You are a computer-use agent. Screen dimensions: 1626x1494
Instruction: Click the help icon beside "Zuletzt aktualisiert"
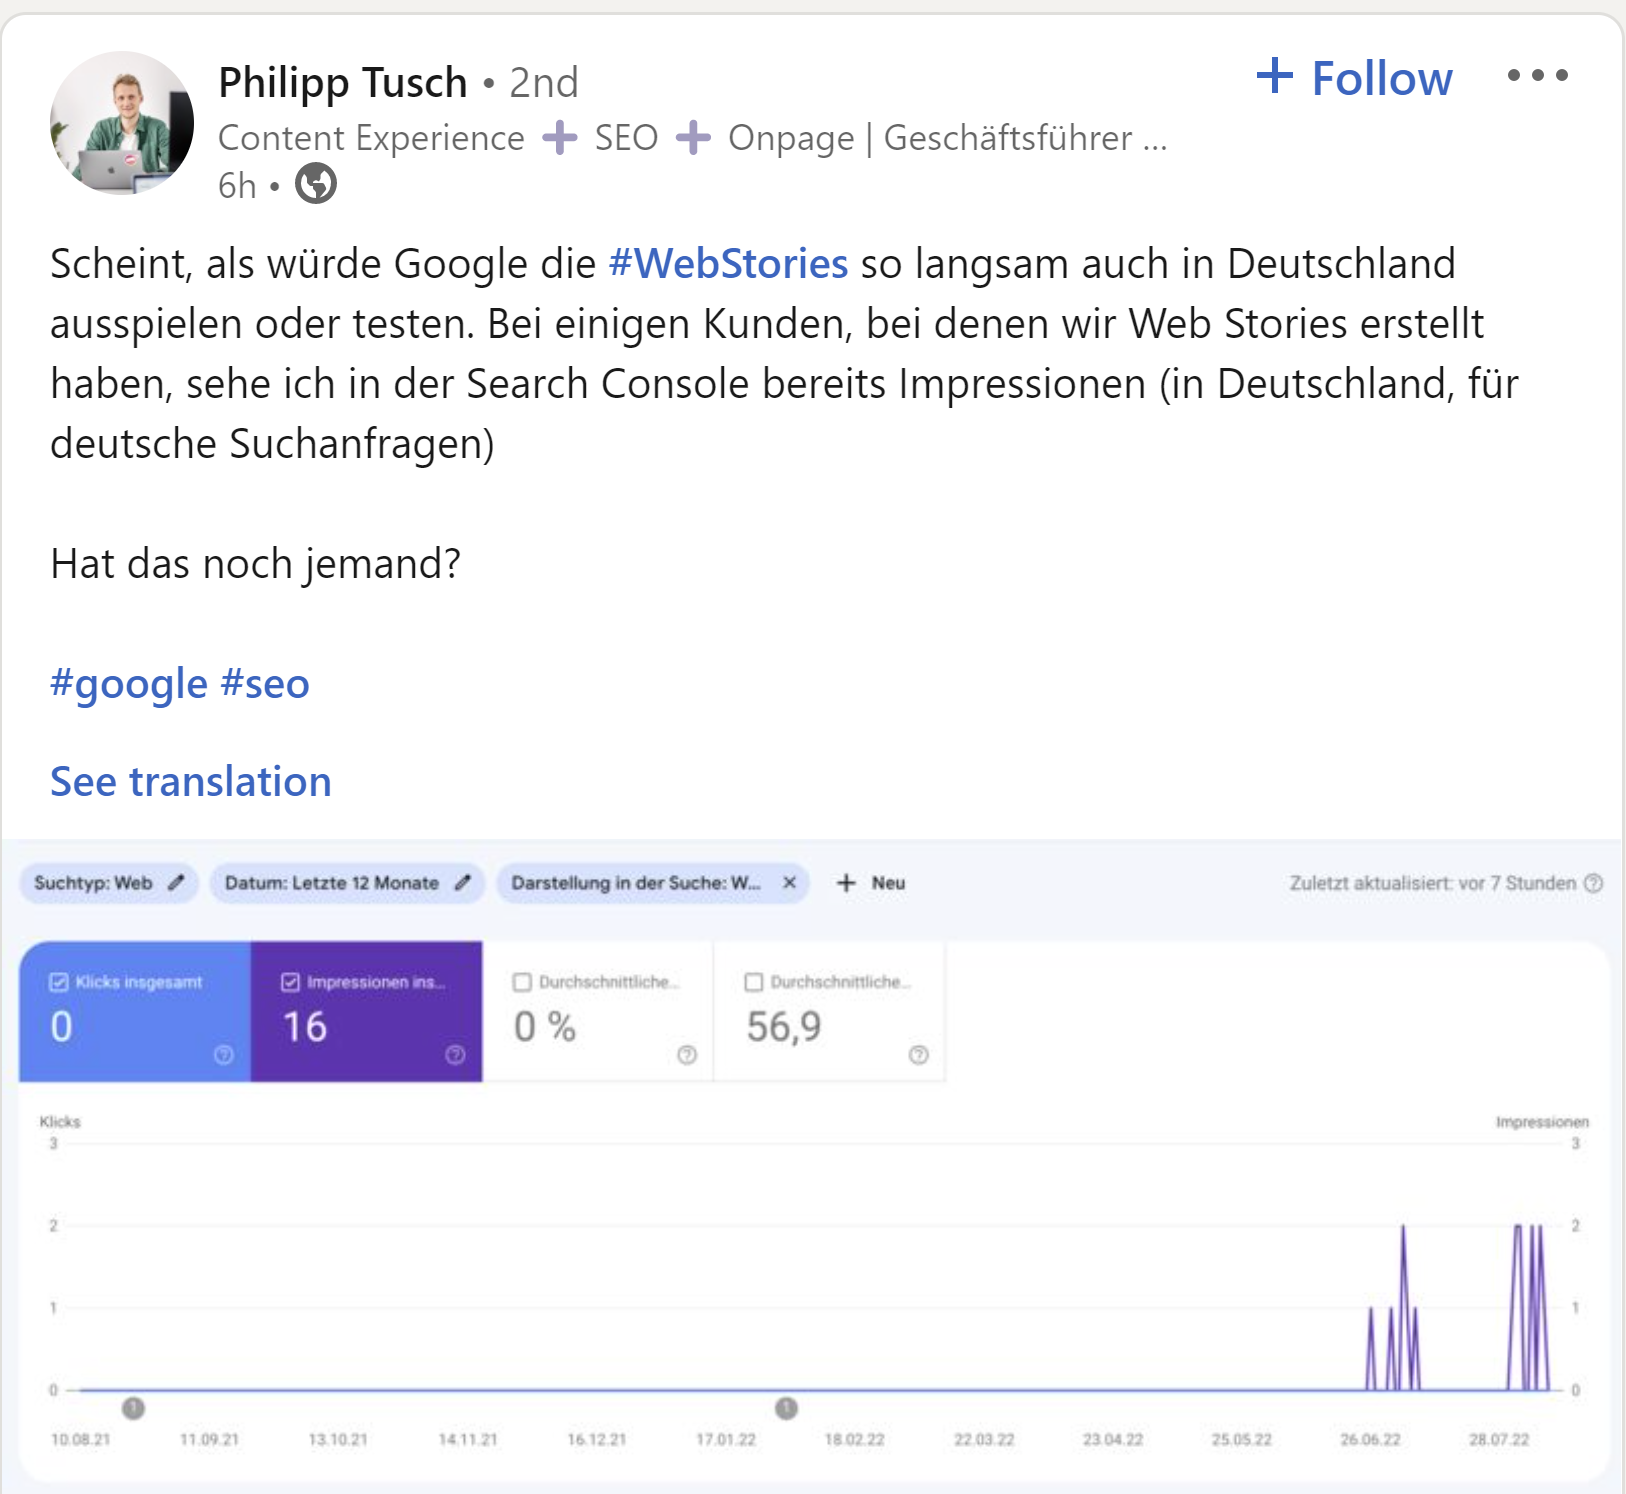(x=1592, y=883)
